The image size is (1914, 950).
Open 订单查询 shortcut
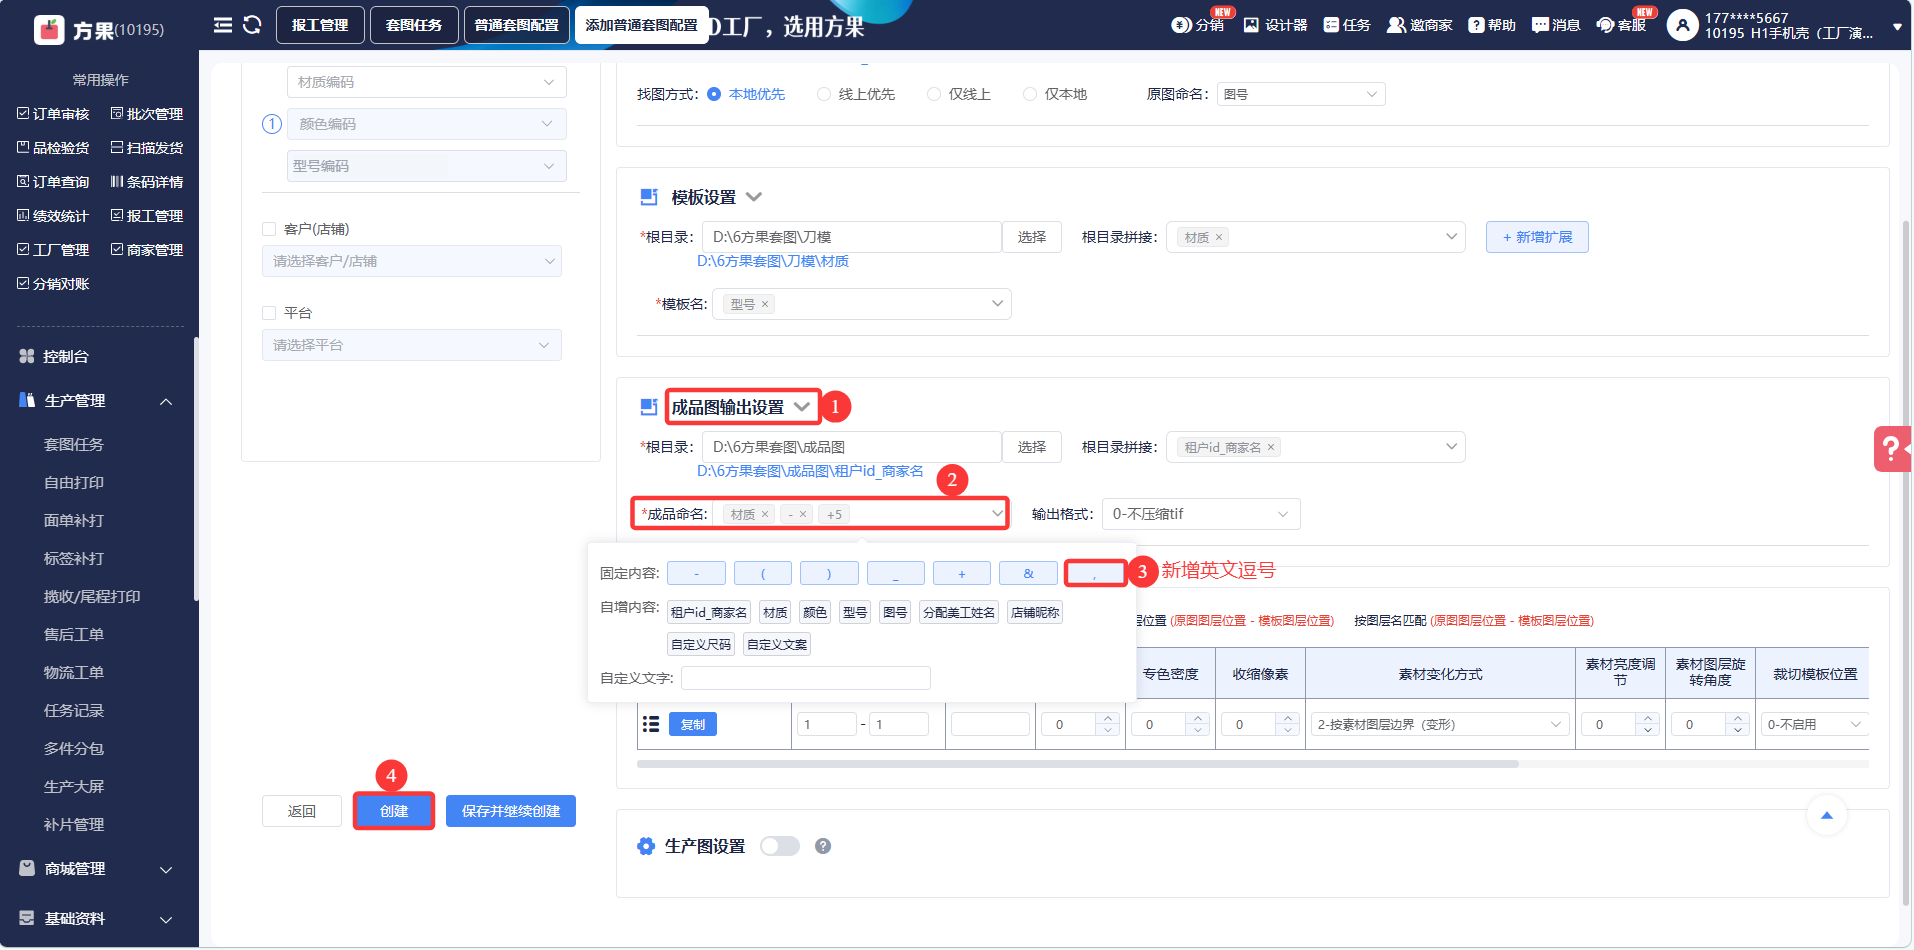click(54, 182)
